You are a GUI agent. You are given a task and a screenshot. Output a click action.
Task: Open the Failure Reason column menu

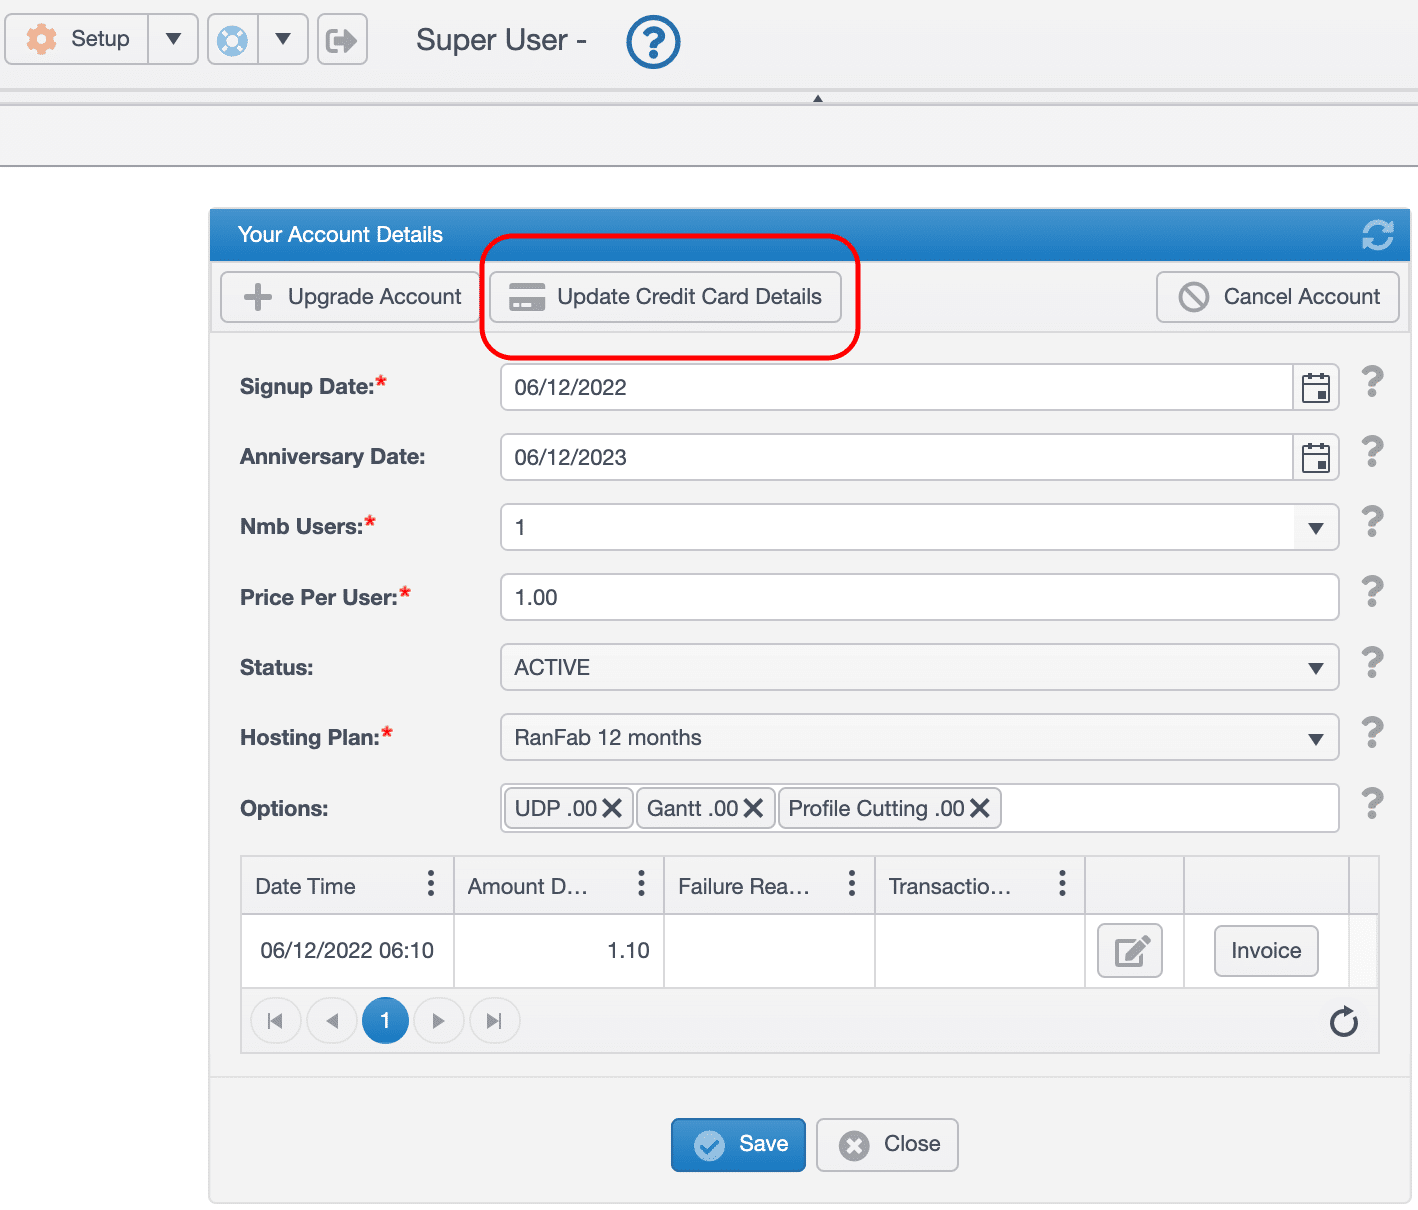tap(851, 884)
